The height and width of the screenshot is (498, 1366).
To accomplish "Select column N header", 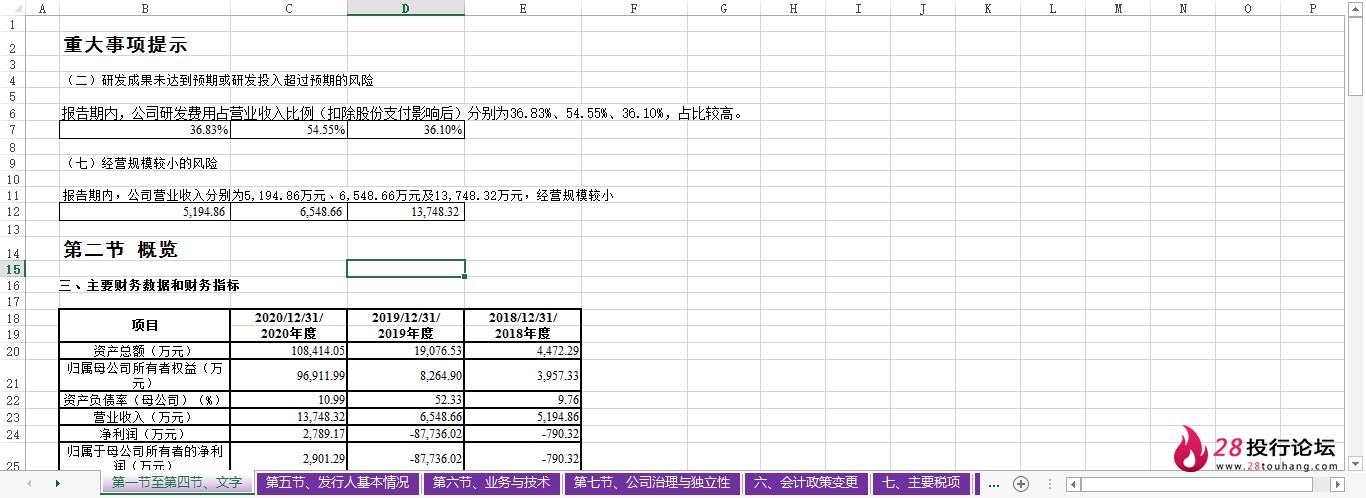I will (x=1182, y=8).
